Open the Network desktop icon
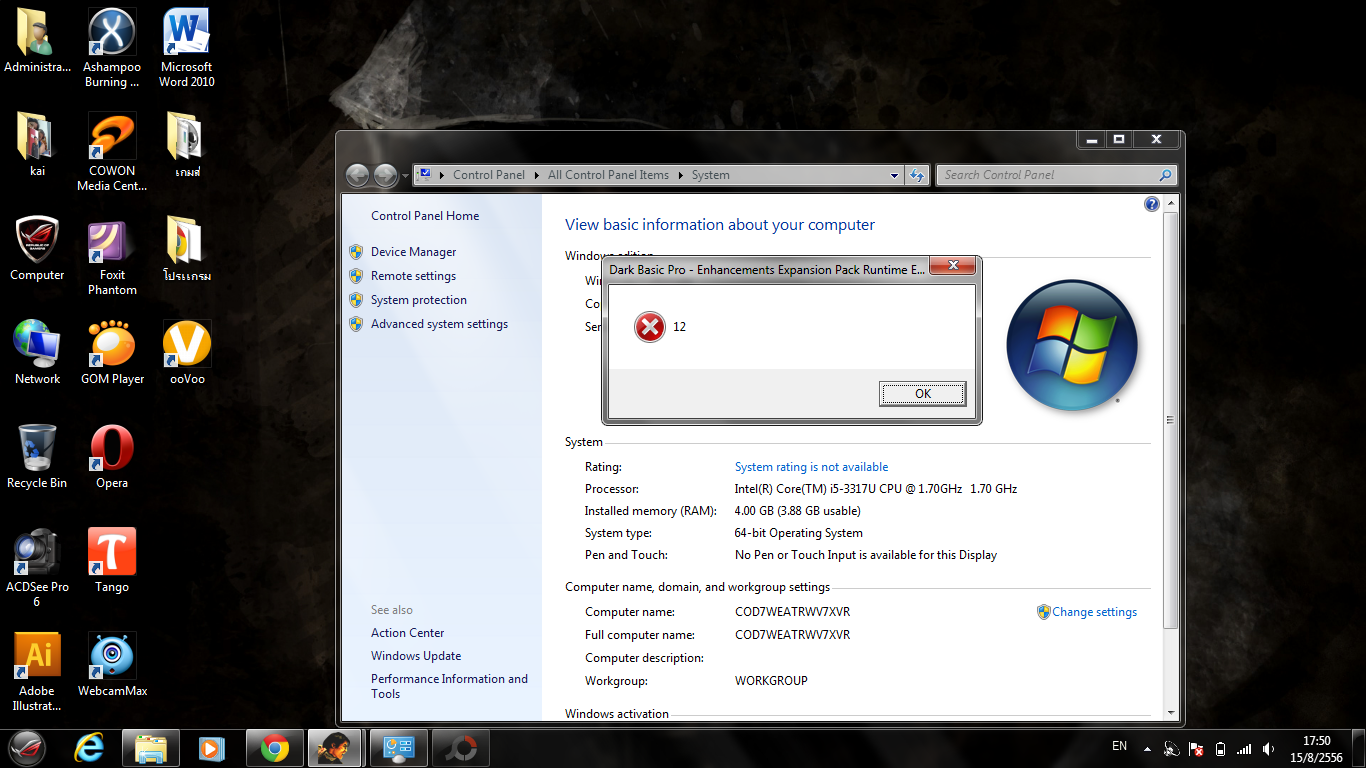This screenshot has width=1366, height=768. pos(37,353)
